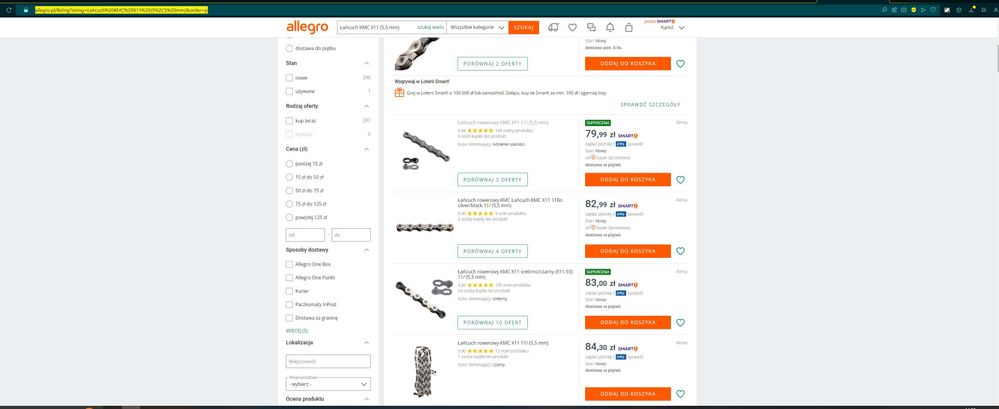The height and width of the screenshot is (409, 999).
Task: Add the 83,00 zł chain to favorites
Action: pyautogui.click(x=680, y=322)
